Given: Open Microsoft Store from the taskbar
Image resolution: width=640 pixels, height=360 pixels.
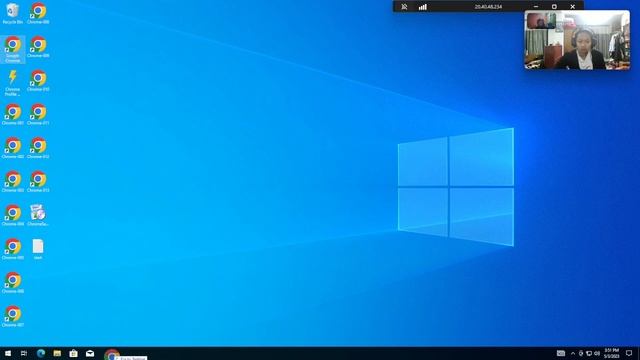Looking at the screenshot, I should [x=73, y=353].
